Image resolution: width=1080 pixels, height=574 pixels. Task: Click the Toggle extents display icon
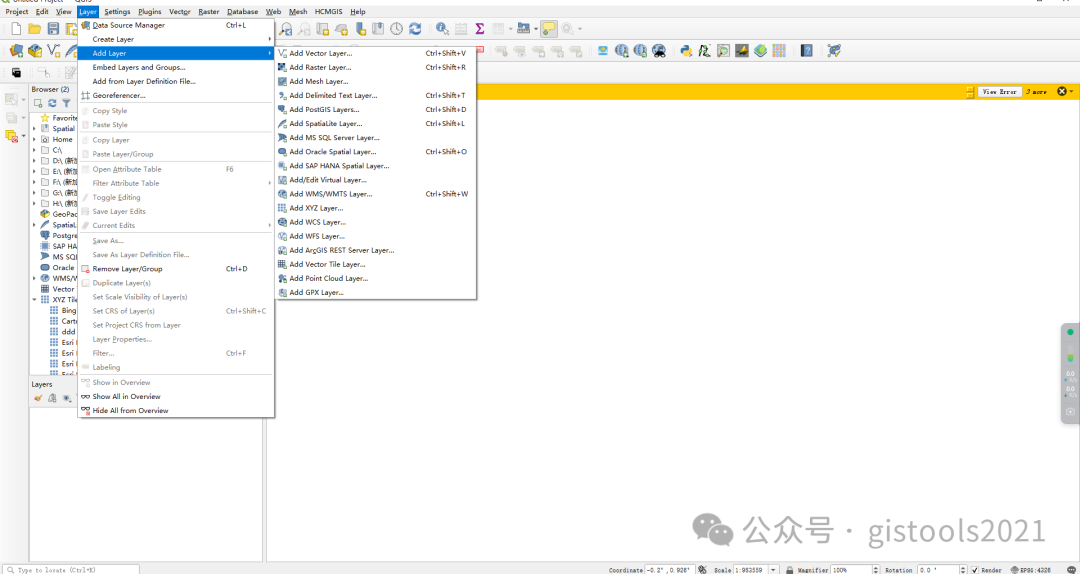pyautogui.click(x=702, y=570)
